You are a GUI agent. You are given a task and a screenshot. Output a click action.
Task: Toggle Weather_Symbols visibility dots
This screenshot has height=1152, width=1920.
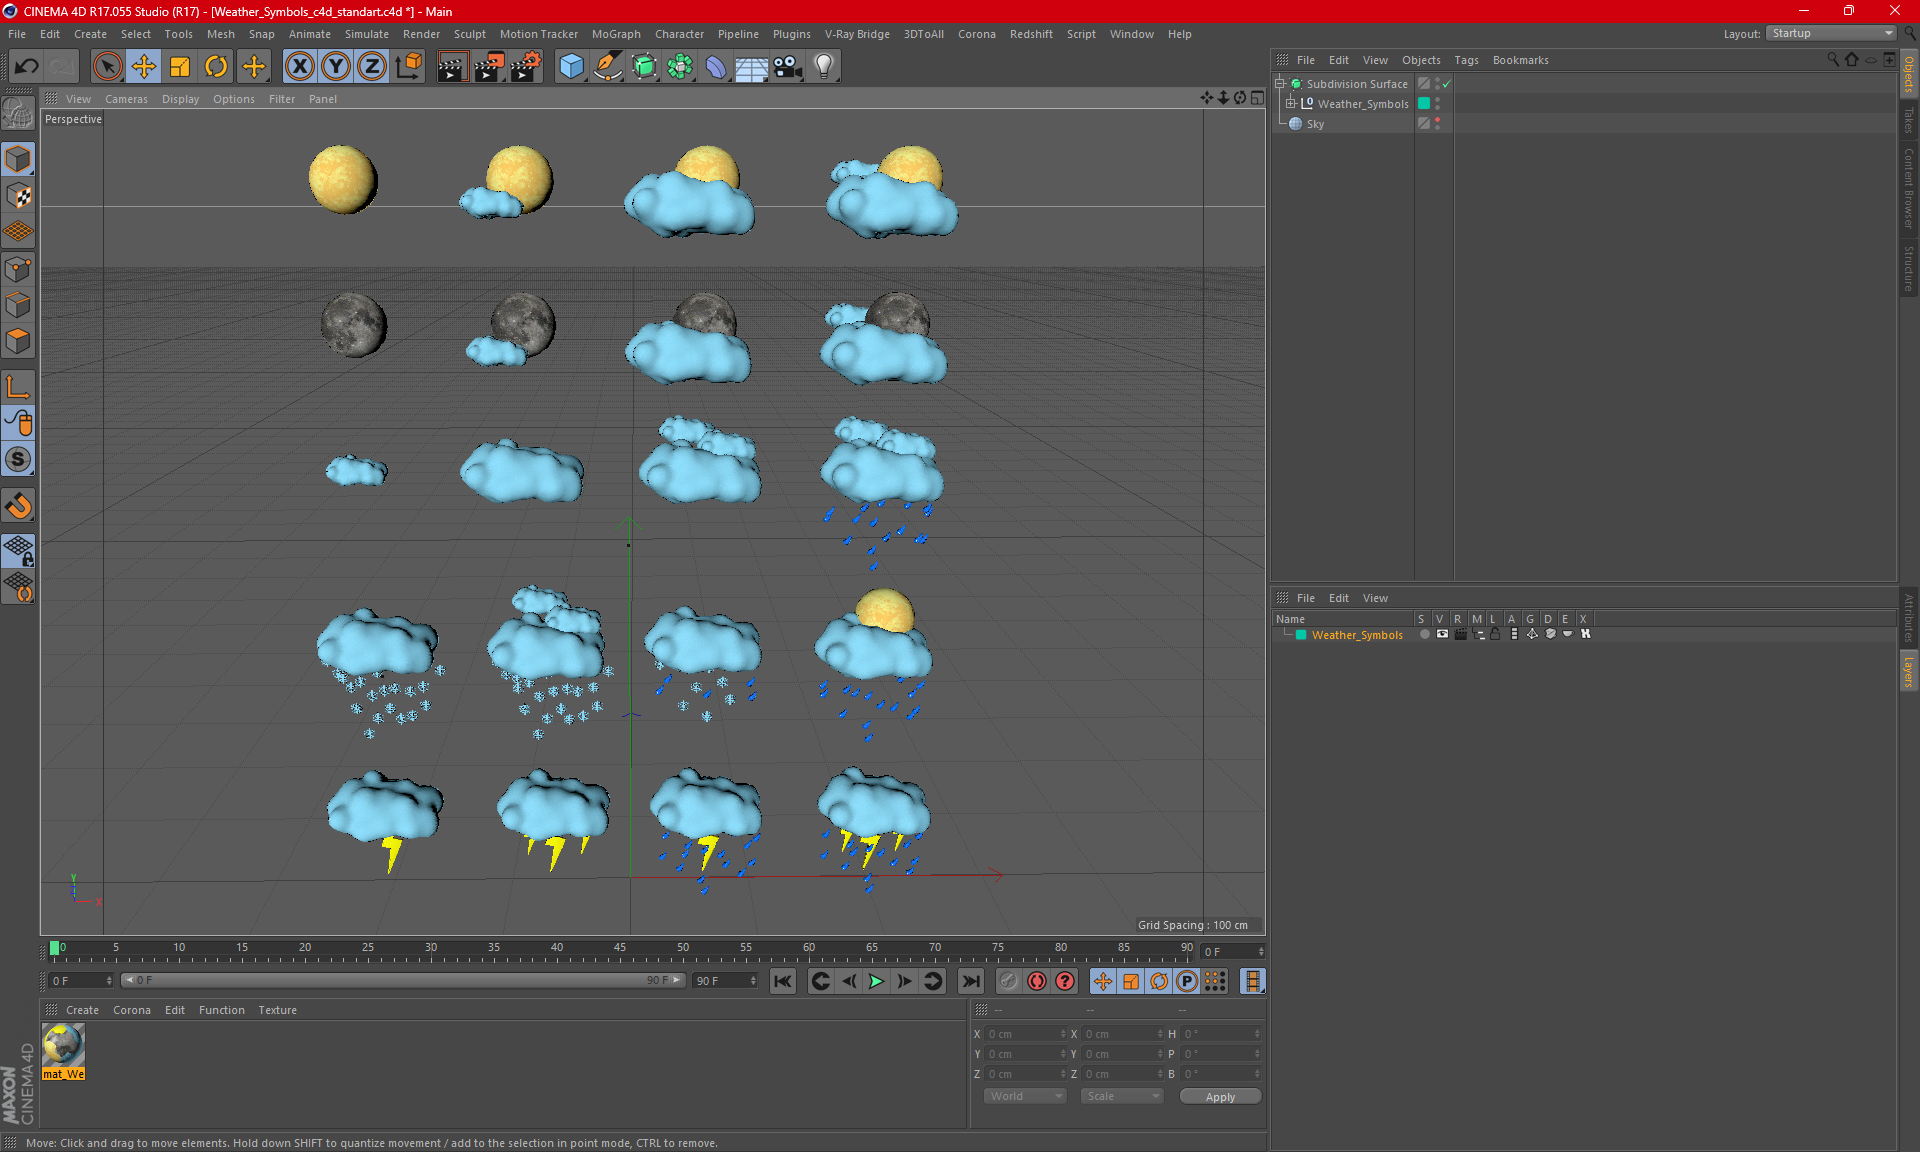(x=1437, y=104)
